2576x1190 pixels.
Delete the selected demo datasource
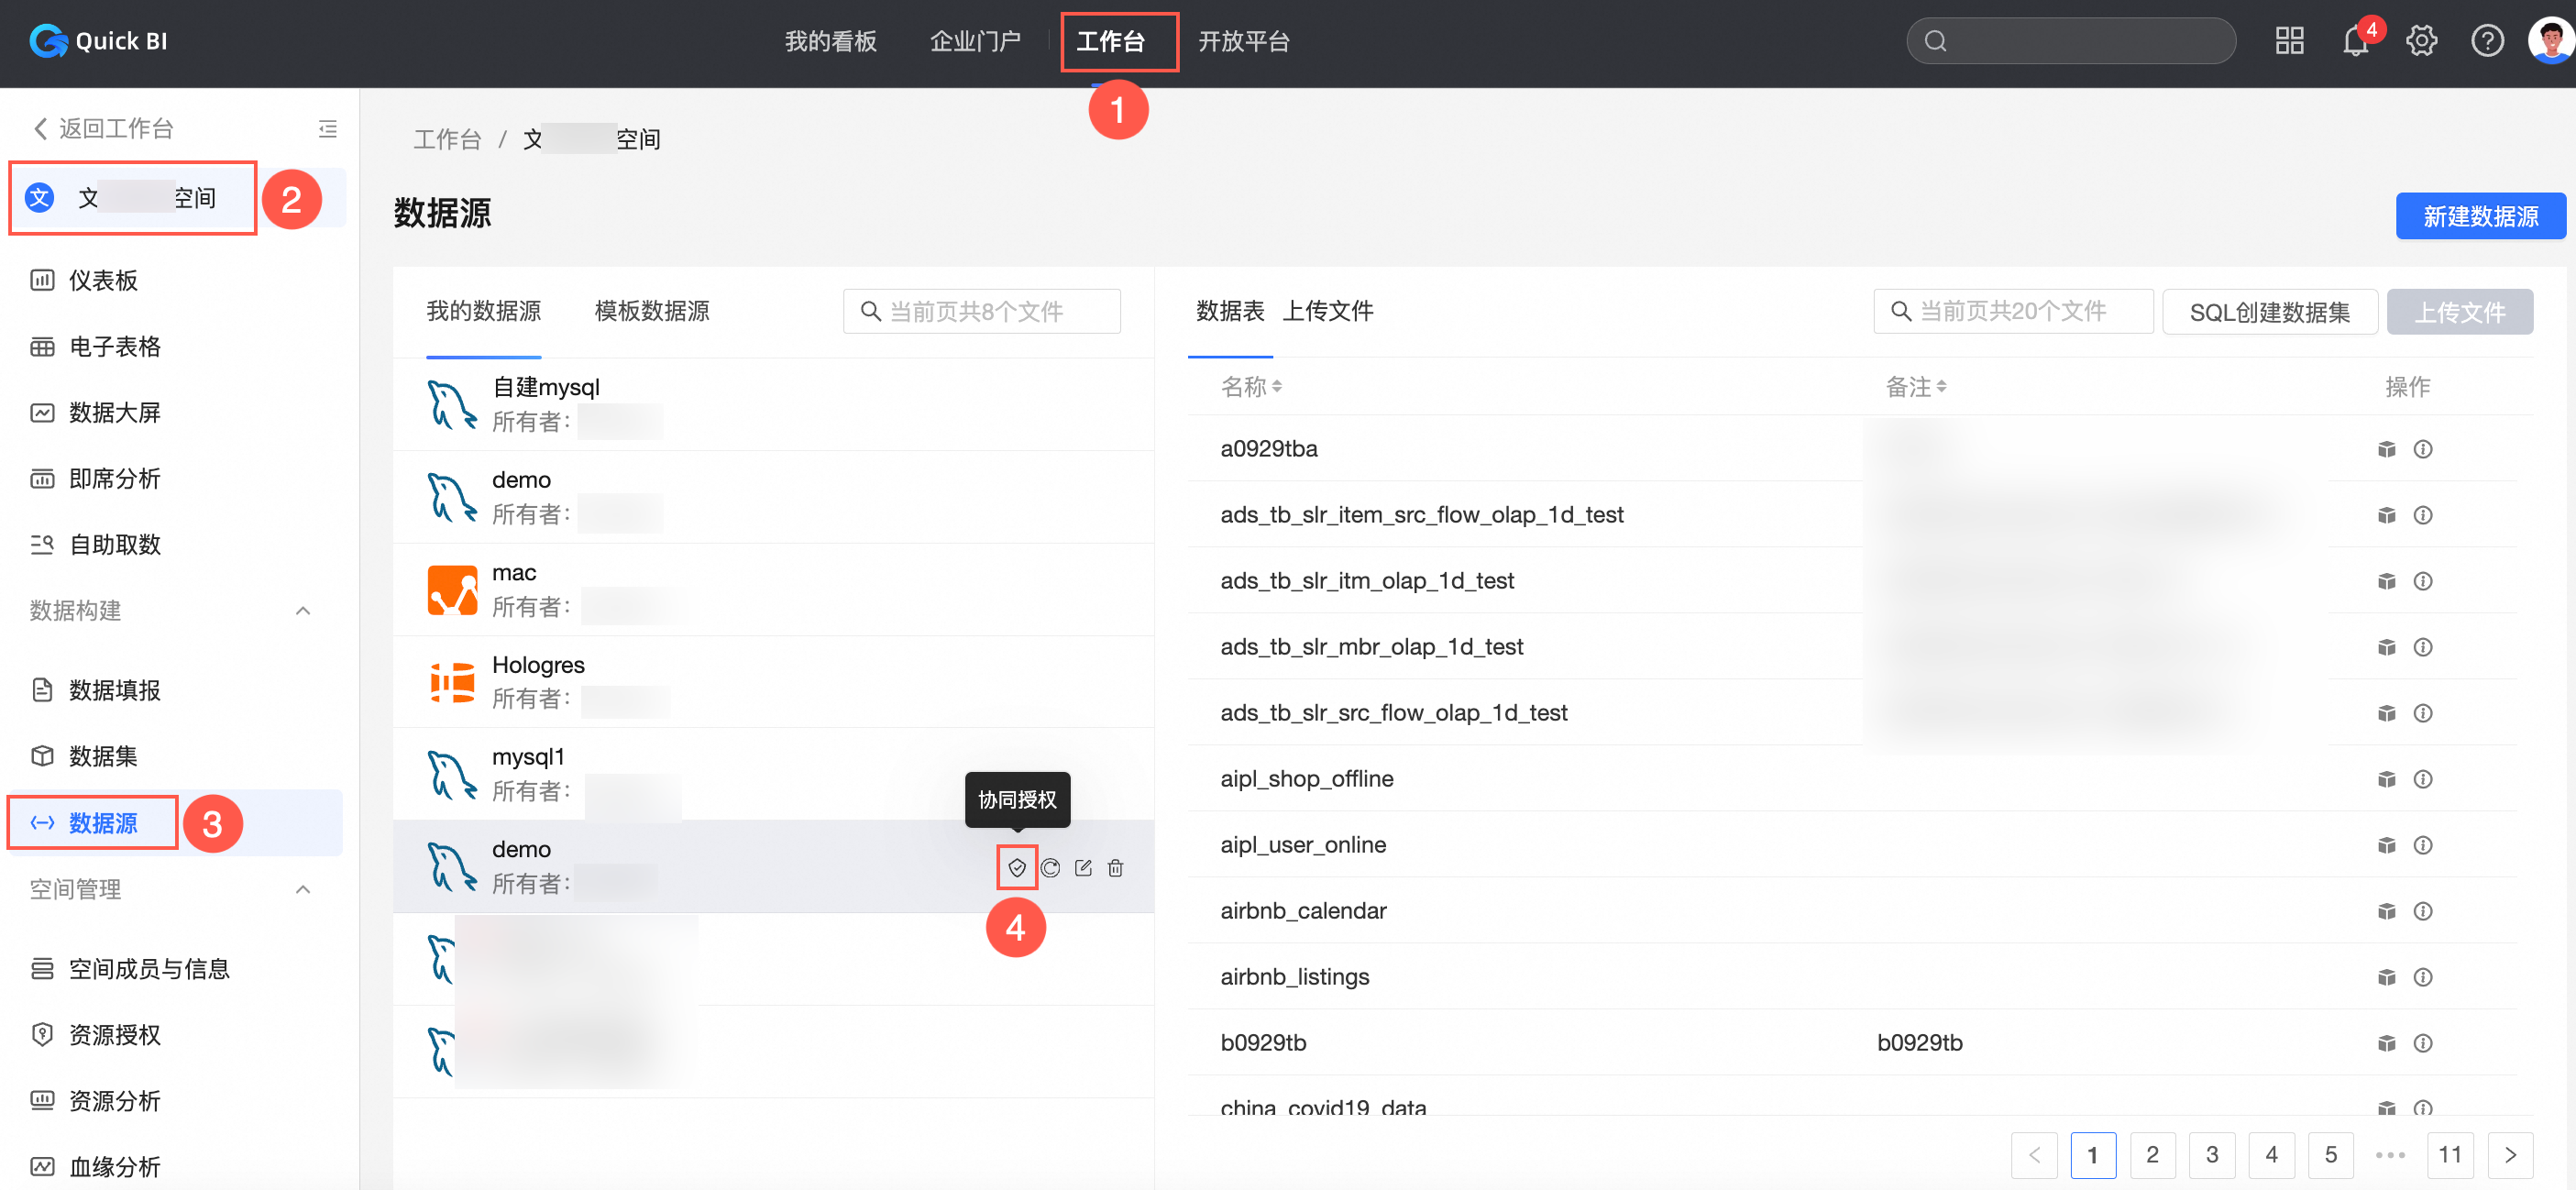coord(1115,867)
